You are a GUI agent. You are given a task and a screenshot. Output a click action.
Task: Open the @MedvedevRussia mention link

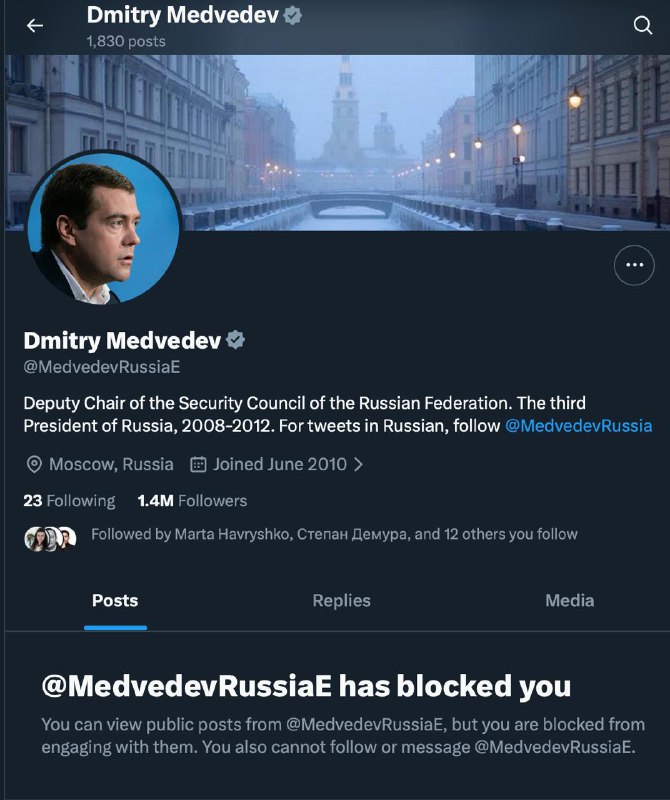(578, 426)
